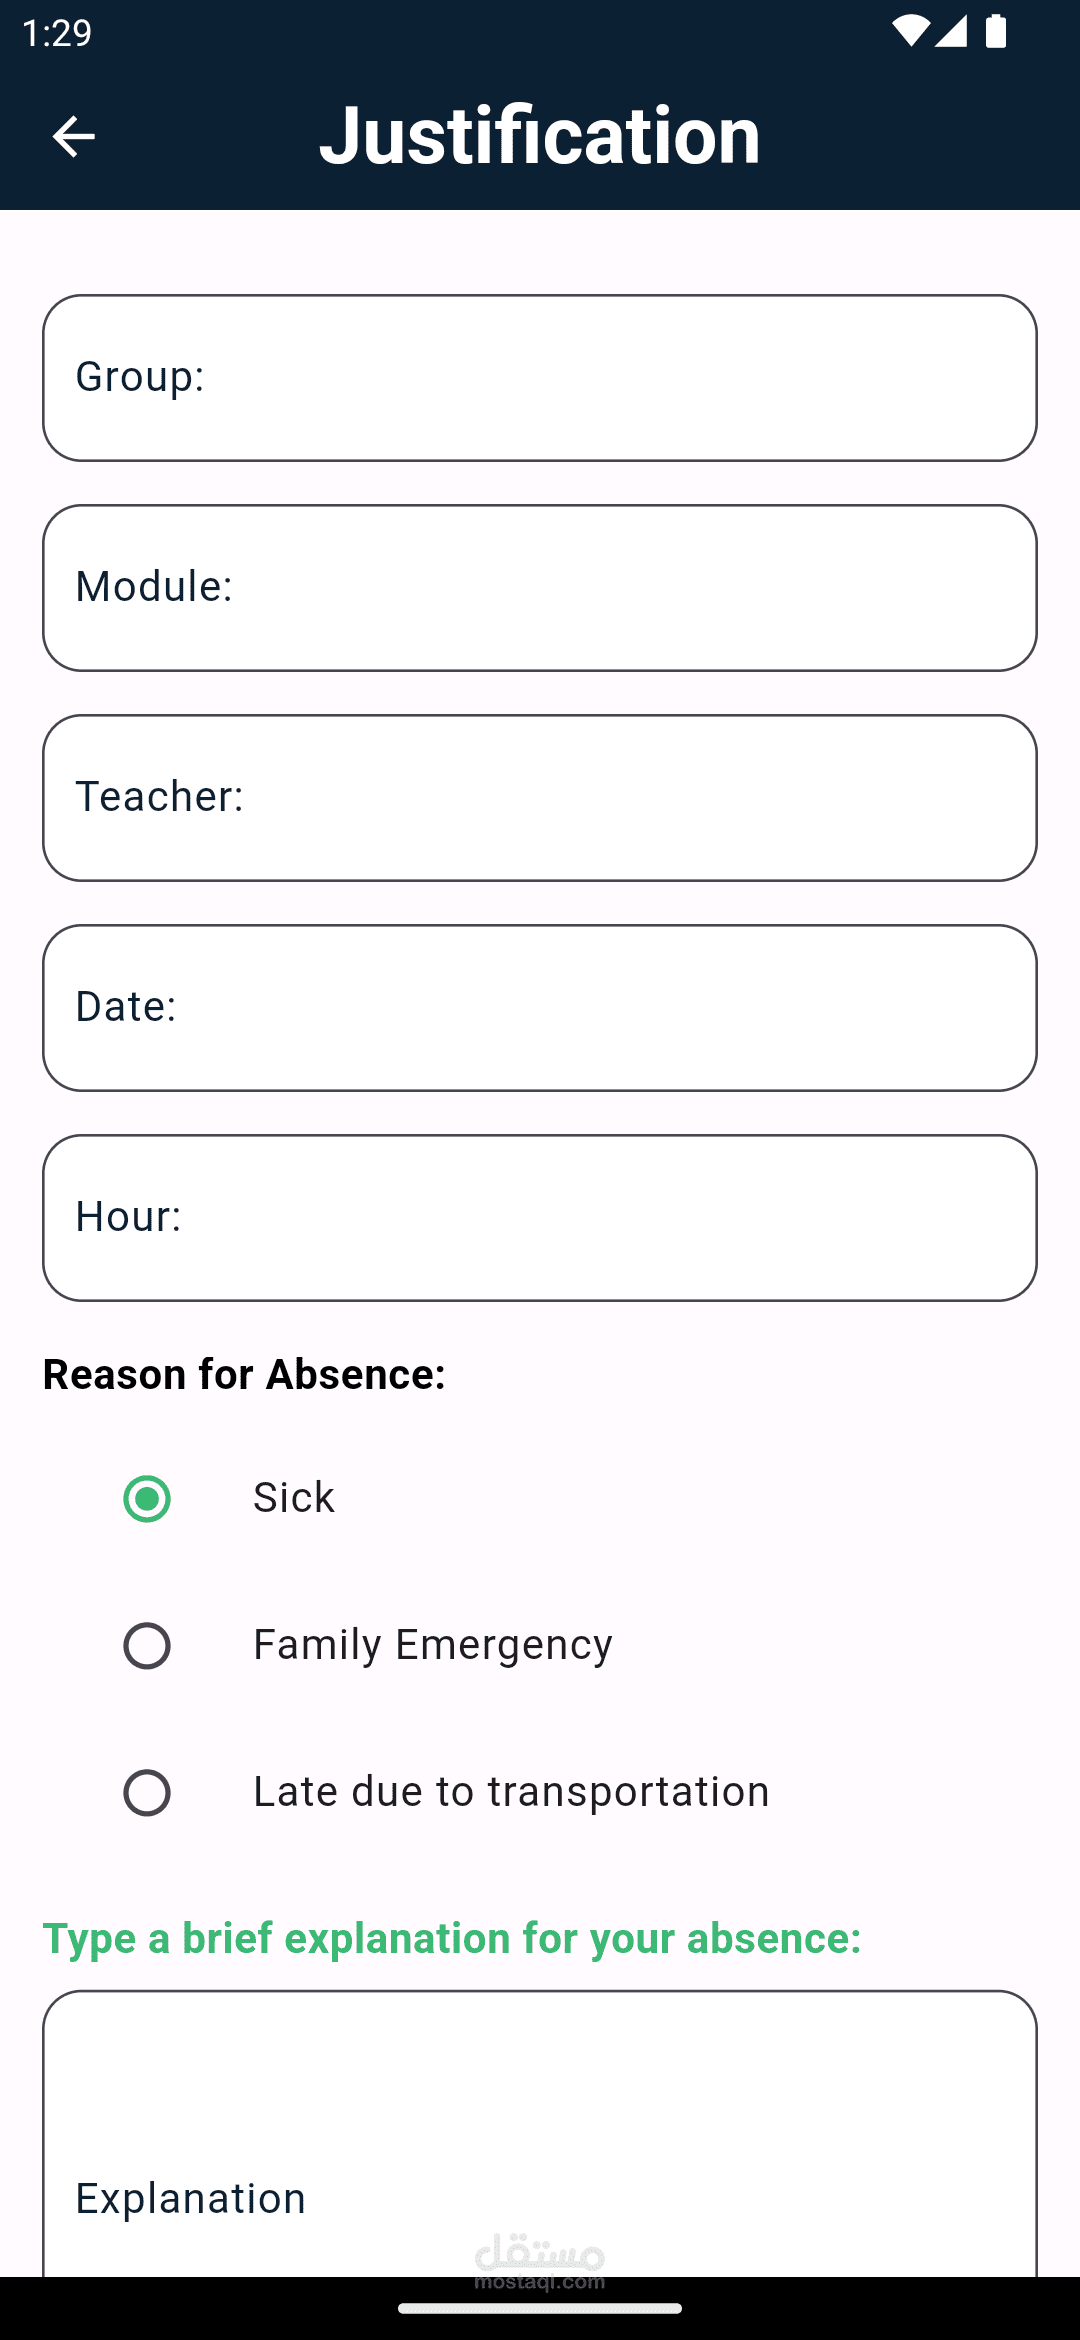Click the green brief explanation heading
1080x2340 pixels.
tap(452, 1938)
